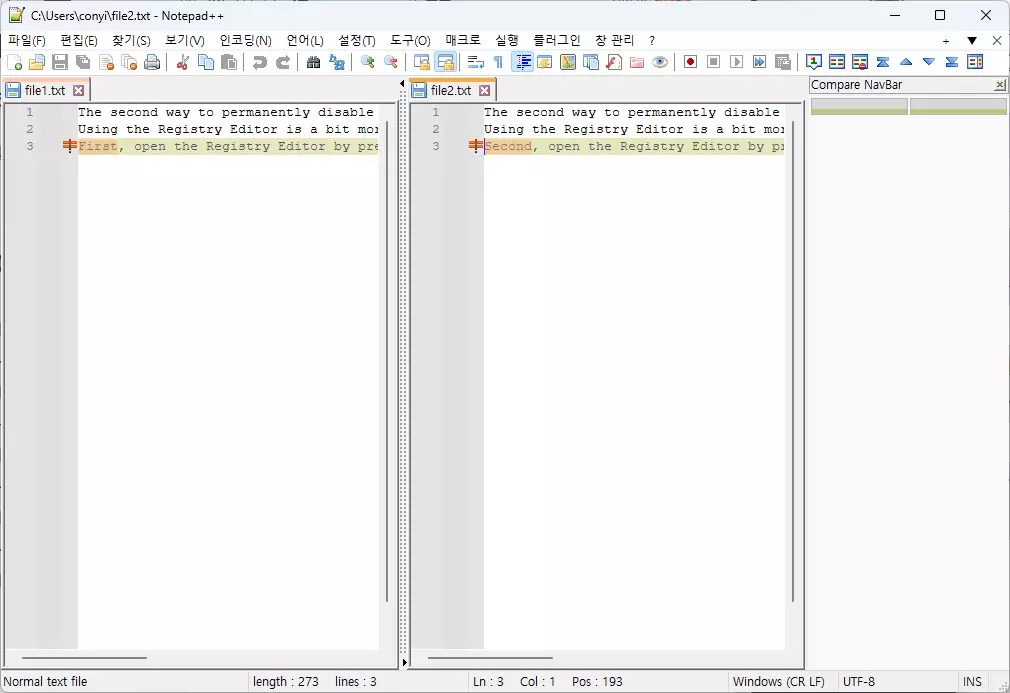The width and height of the screenshot is (1010, 693).
Task: Toggle the indent guide toolbar button
Action: [522, 62]
